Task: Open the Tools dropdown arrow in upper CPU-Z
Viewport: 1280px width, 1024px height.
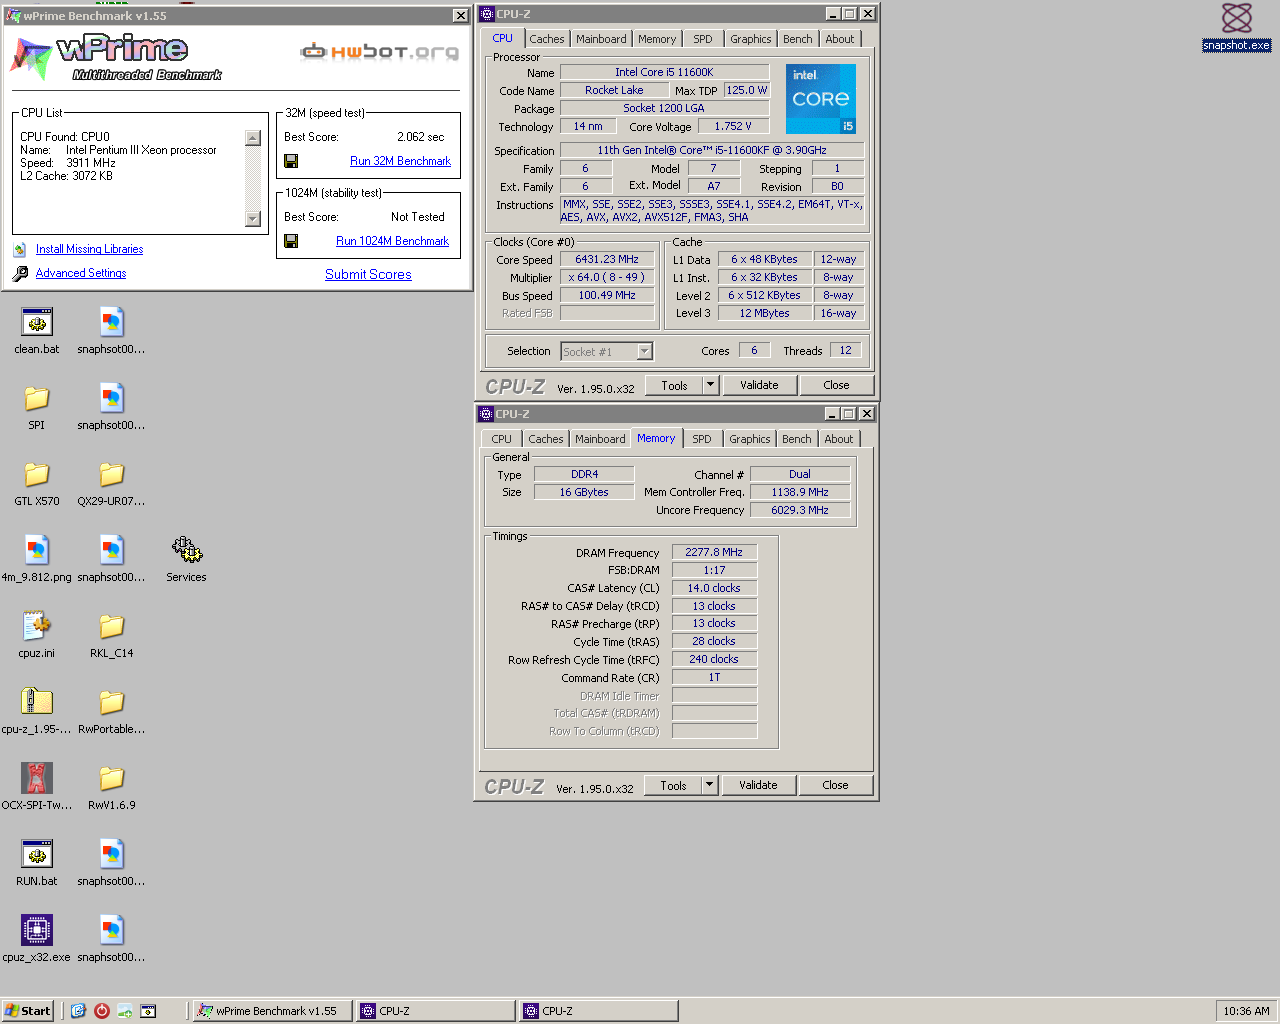Action: [710, 385]
